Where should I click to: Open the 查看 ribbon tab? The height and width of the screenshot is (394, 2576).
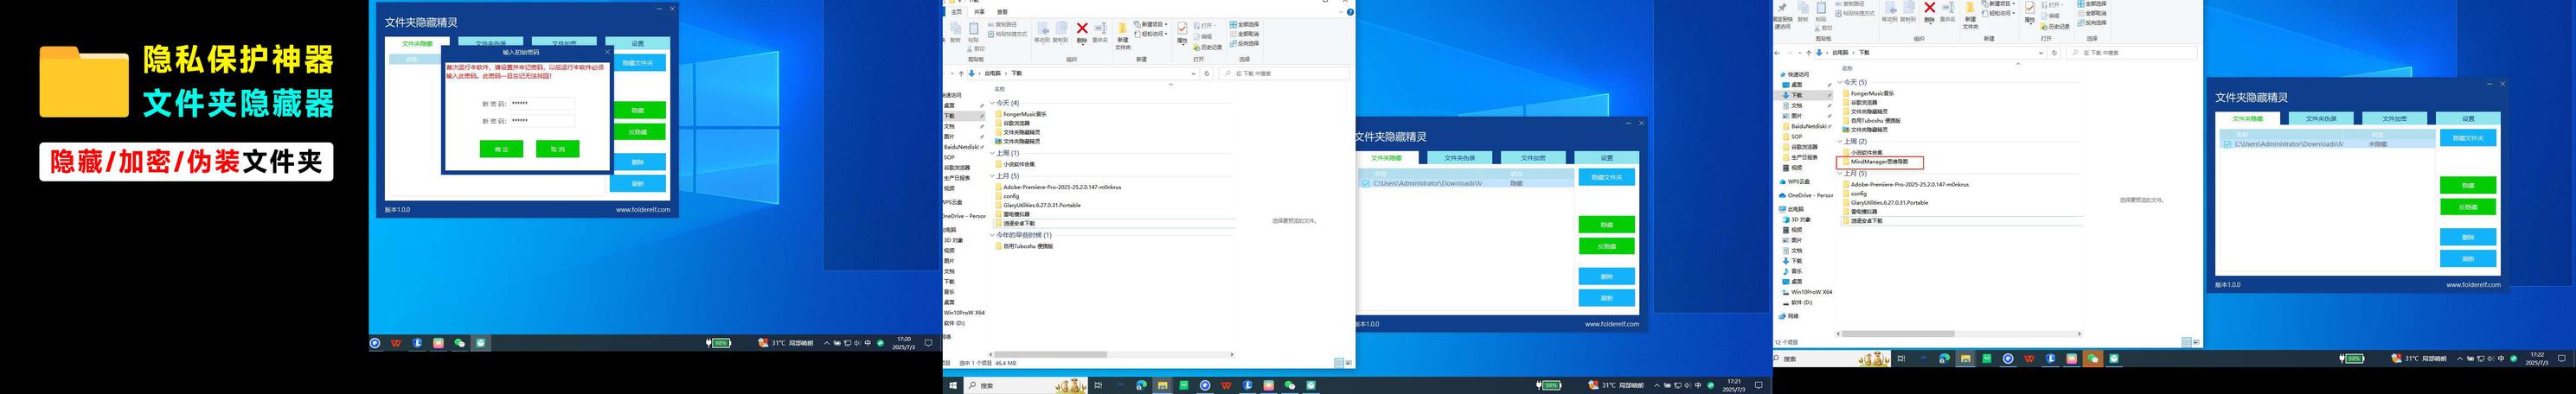[x=1002, y=12]
